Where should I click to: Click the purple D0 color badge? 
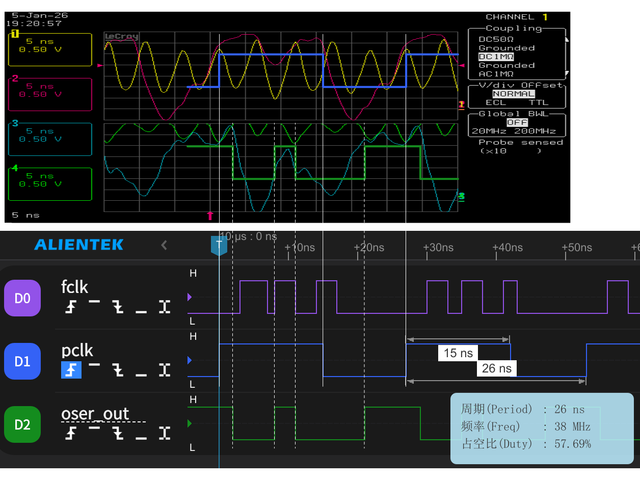pyautogui.click(x=24, y=297)
